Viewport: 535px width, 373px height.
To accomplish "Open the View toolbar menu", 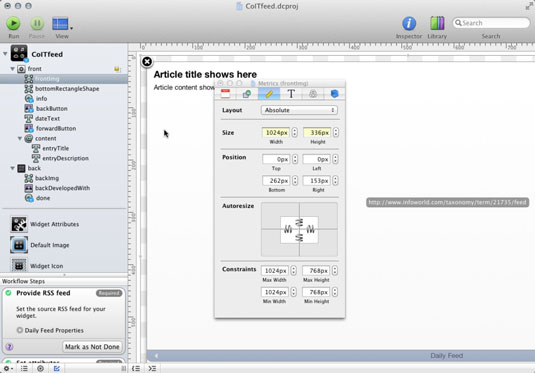I will pyautogui.click(x=62, y=24).
